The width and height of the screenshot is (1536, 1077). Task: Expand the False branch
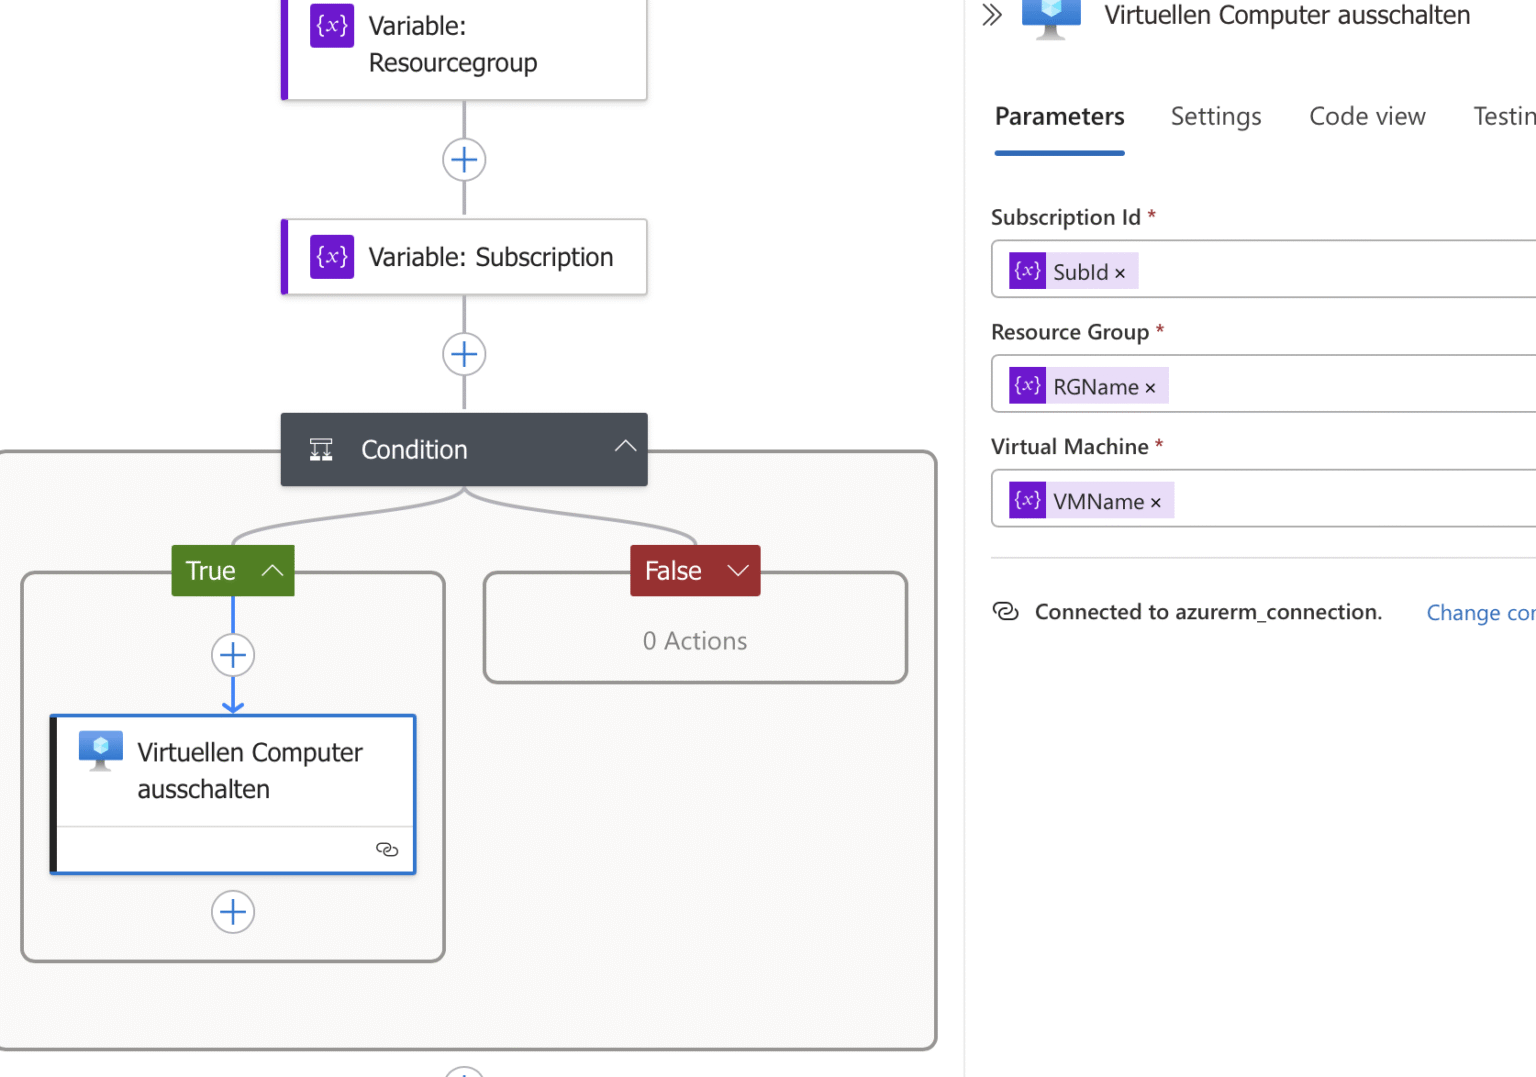(x=738, y=570)
